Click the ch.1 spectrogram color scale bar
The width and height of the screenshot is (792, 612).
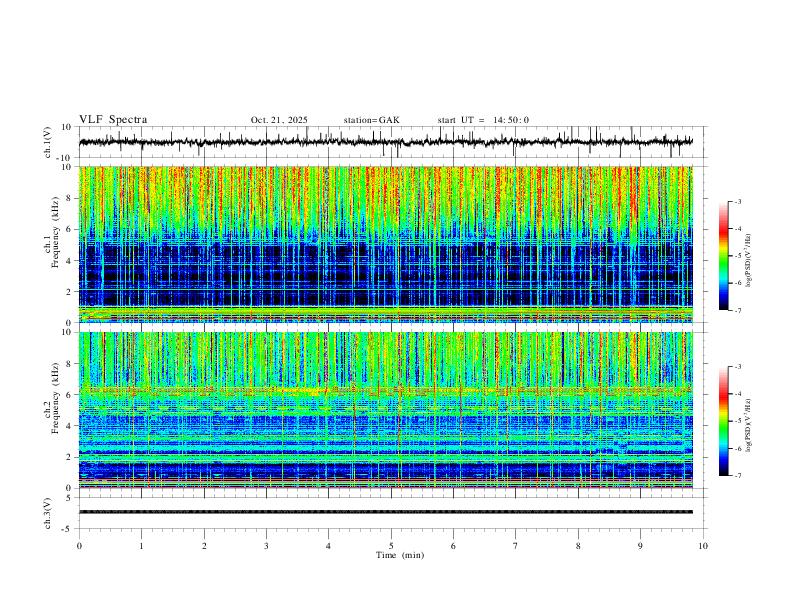click(x=724, y=256)
